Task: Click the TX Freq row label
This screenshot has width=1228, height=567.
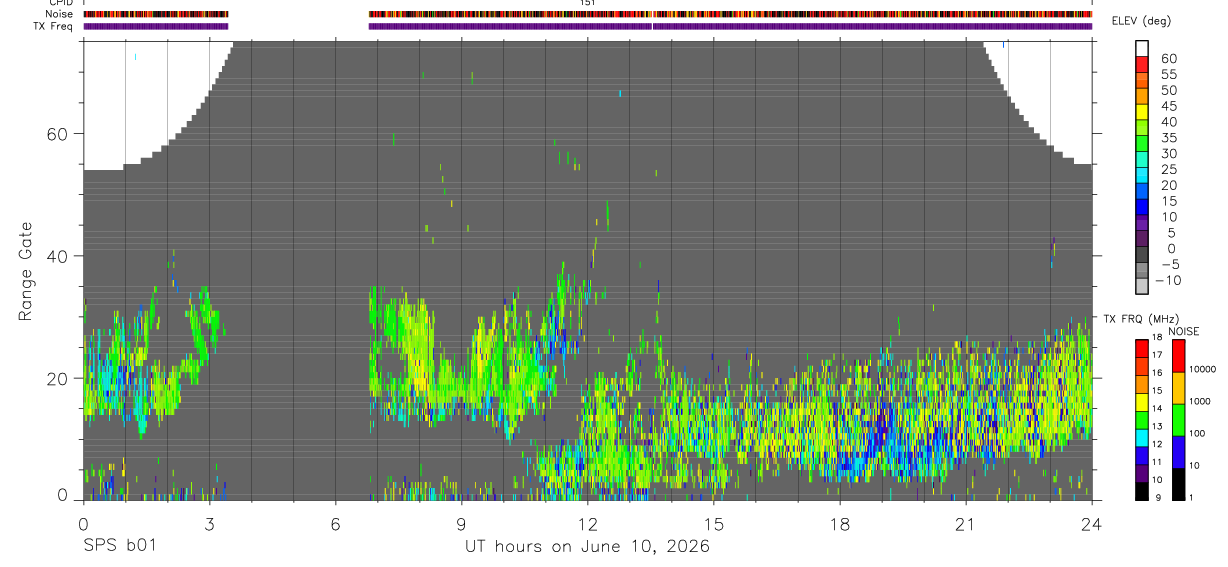Action: coord(53,26)
